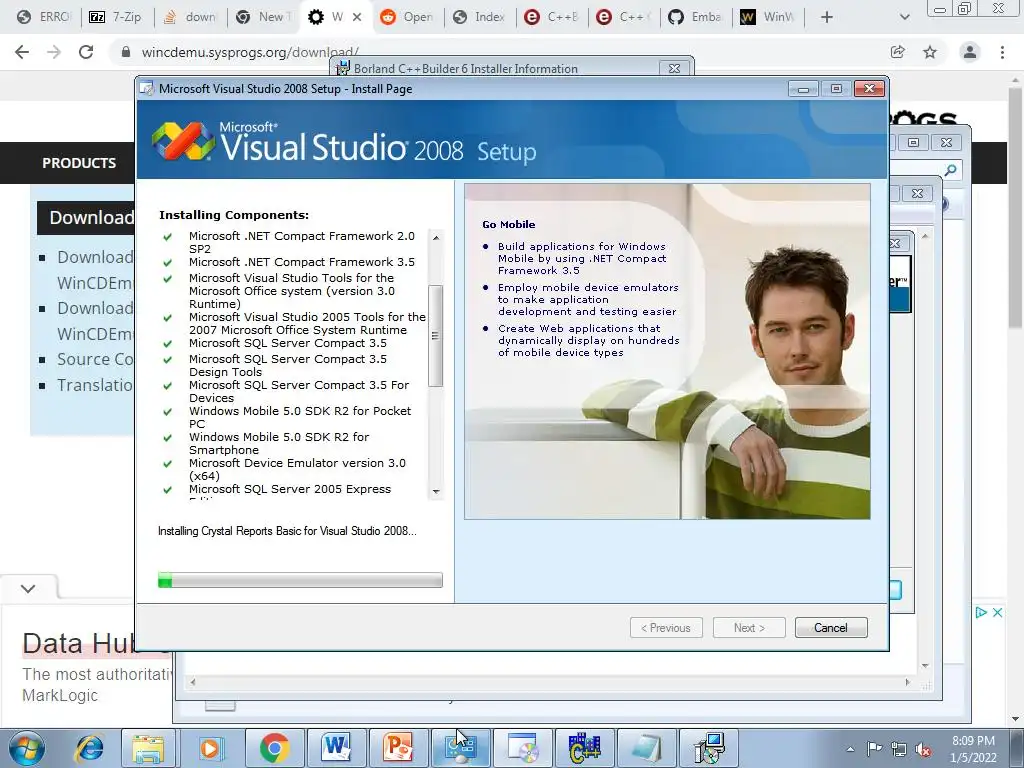Screen dimensions: 1024x768
Task: Click the Translatio link on webpage
Action: point(95,385)
